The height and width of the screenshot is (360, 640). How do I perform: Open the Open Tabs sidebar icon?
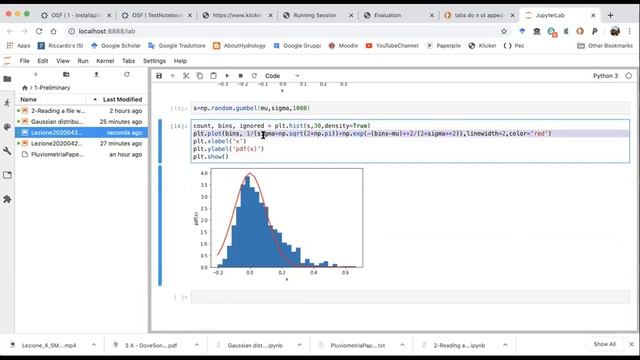[x=7, y=175]
